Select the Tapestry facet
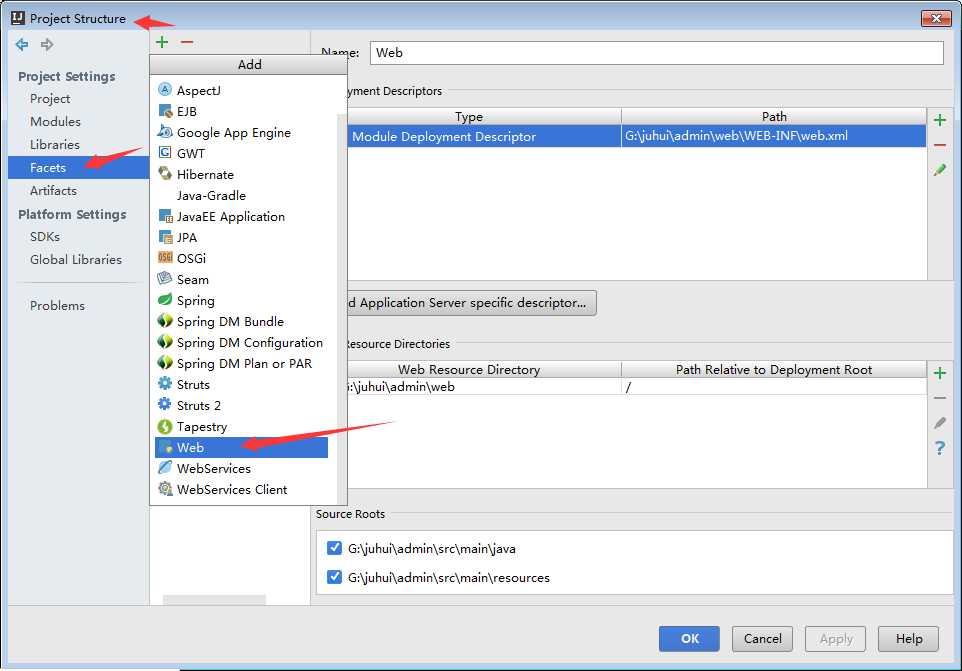The height and width of the screenshot is (671, 962). [x=241, y=426]
